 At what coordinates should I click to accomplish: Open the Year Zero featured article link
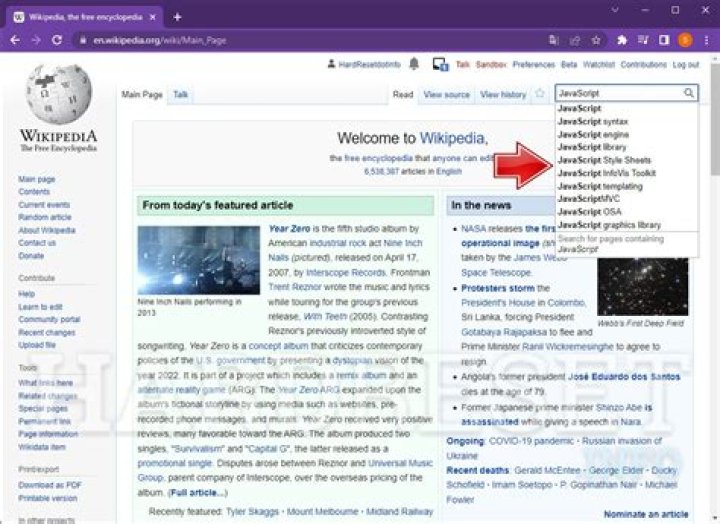[289, 229]
